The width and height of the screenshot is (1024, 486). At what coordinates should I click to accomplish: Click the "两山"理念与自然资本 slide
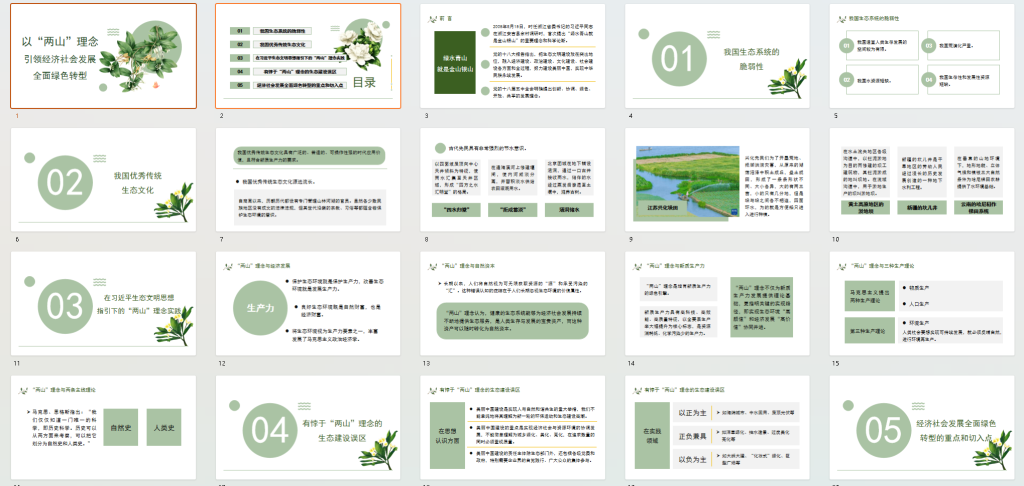(x=513, y=304)
